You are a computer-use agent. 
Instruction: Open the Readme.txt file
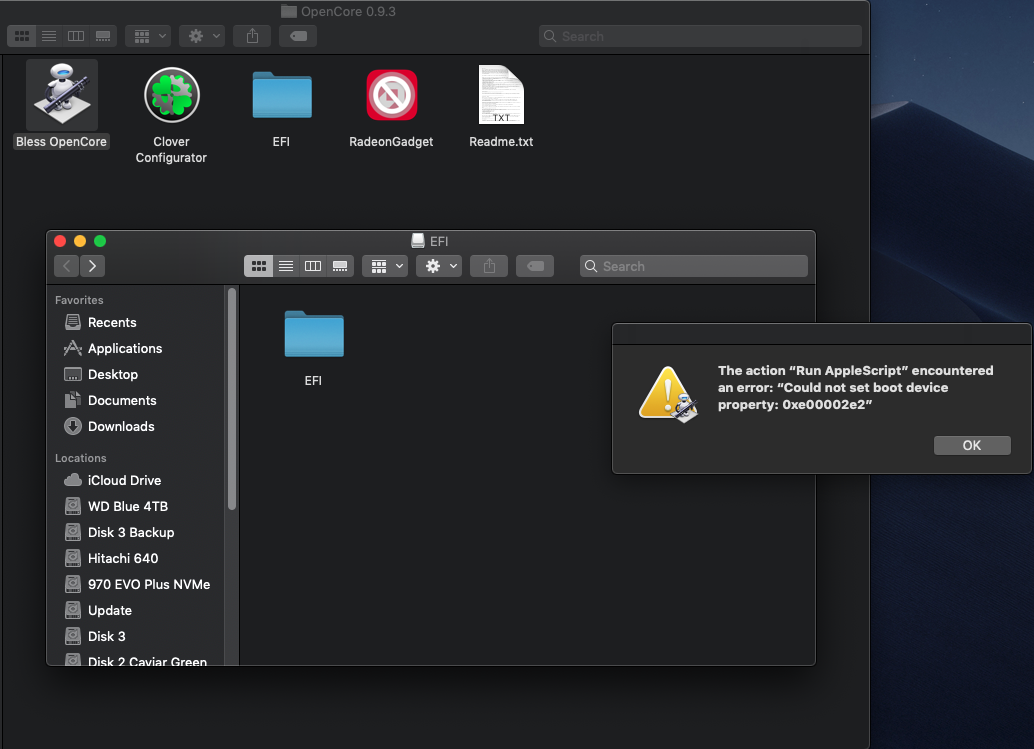point(501,94)
